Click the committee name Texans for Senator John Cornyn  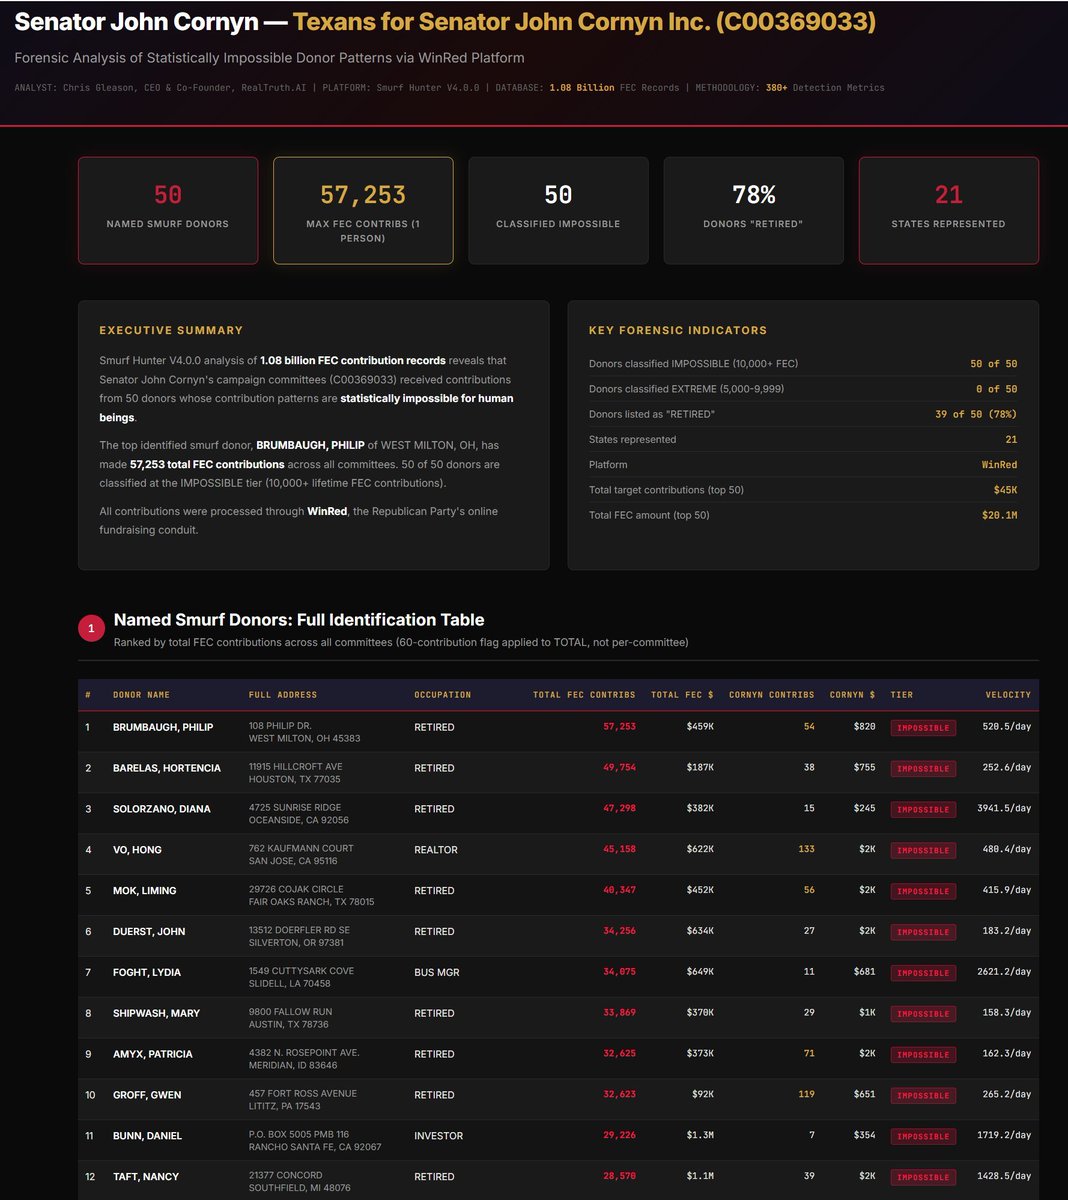coord(584,22)
